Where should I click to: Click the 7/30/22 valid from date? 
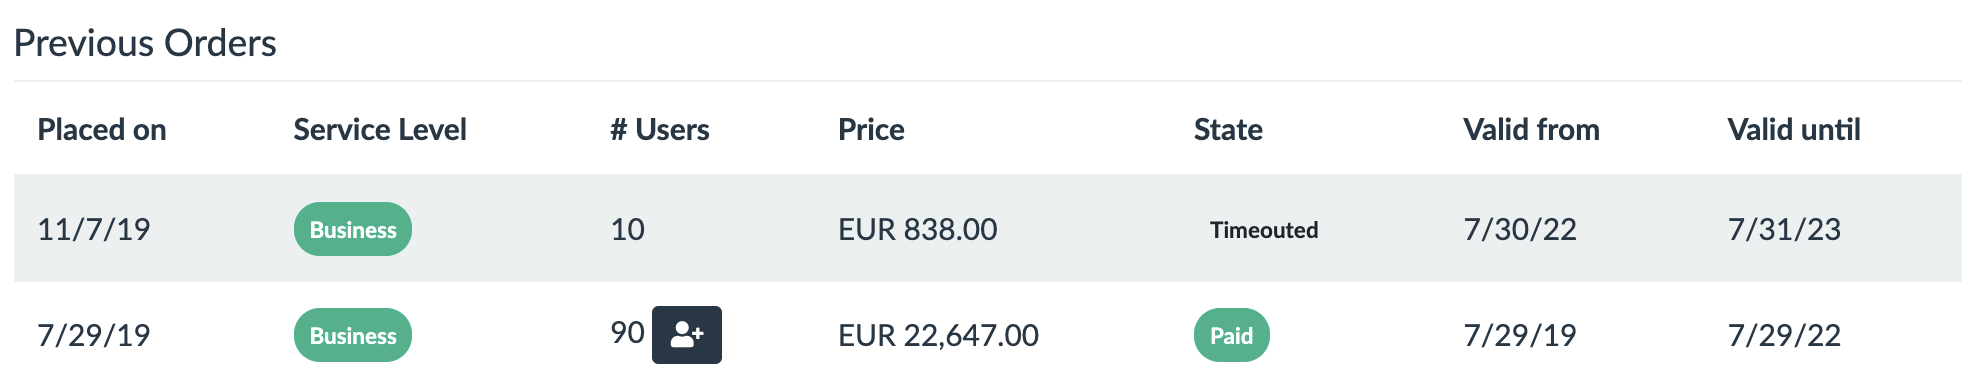point(1520,229)
